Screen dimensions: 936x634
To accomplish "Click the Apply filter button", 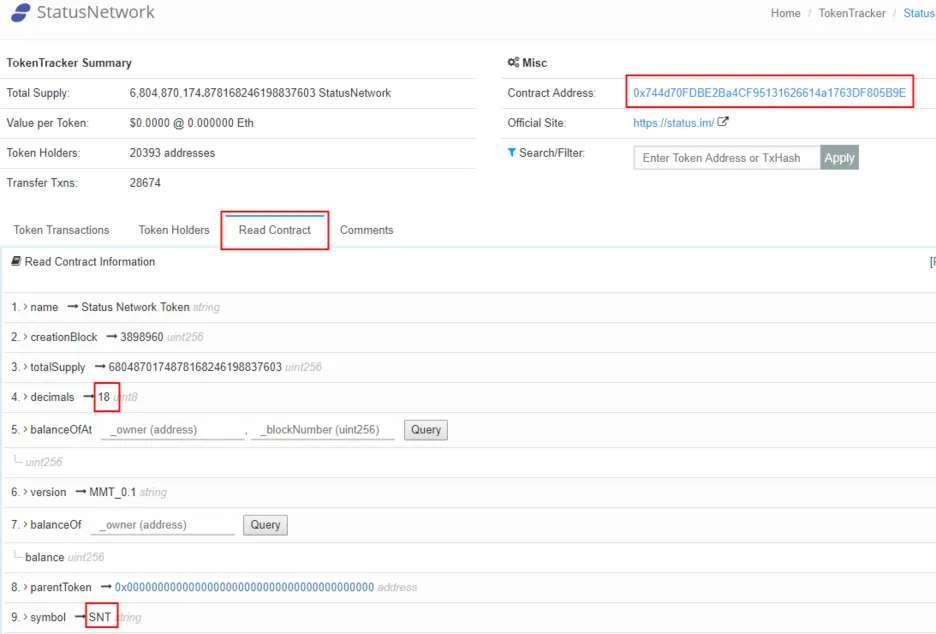I will point(839,158).
